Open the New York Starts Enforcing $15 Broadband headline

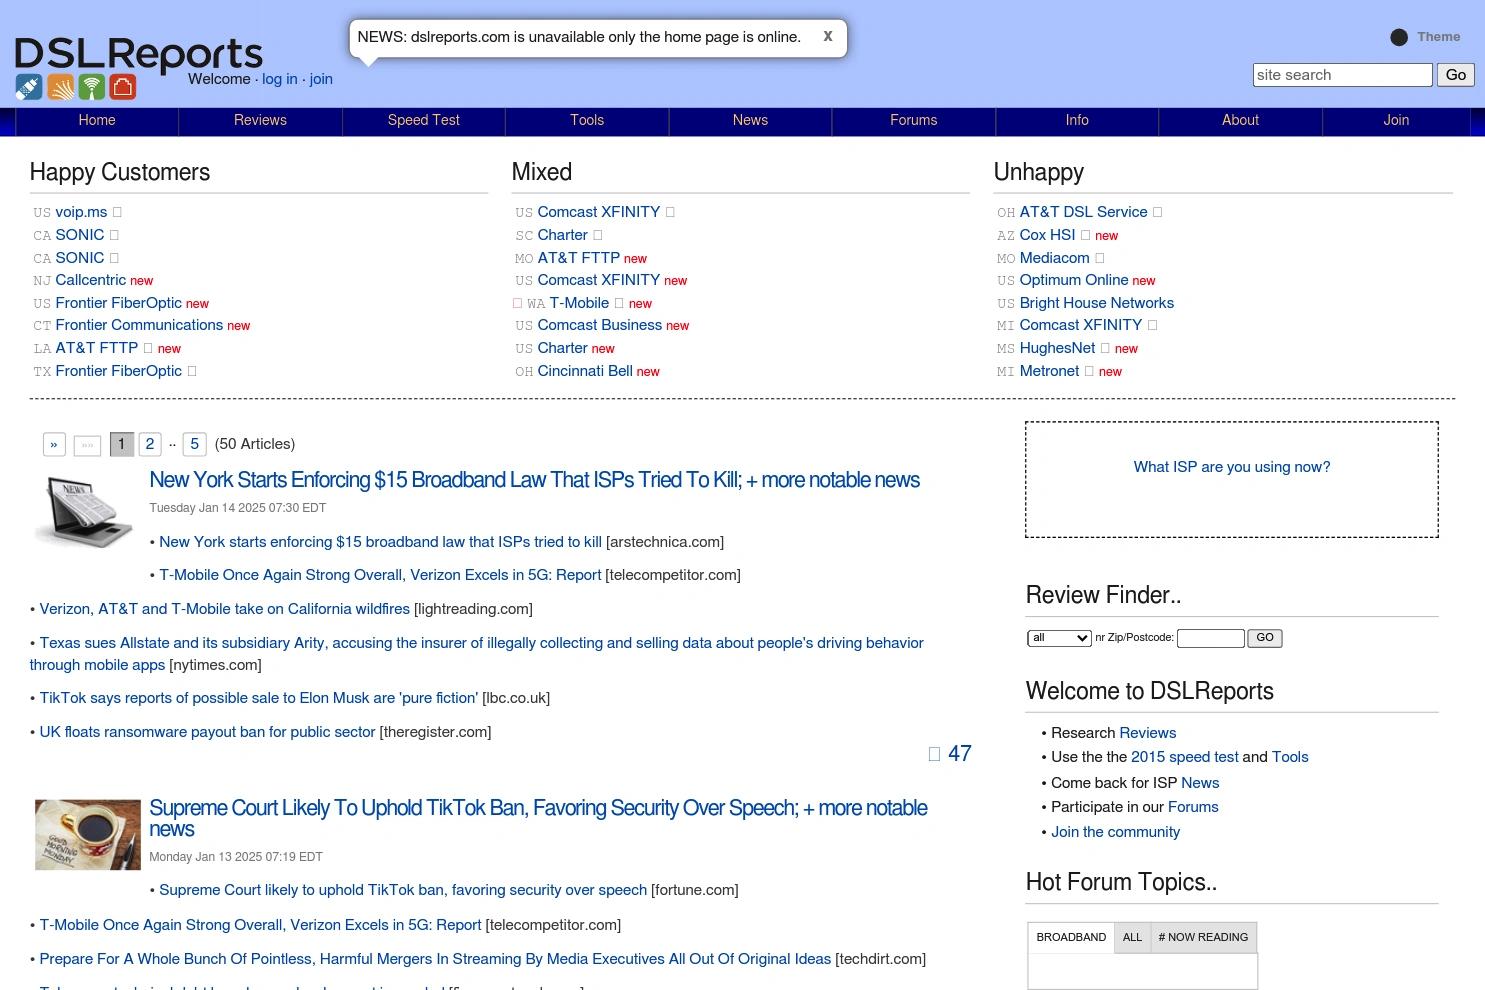coord(535,480)
